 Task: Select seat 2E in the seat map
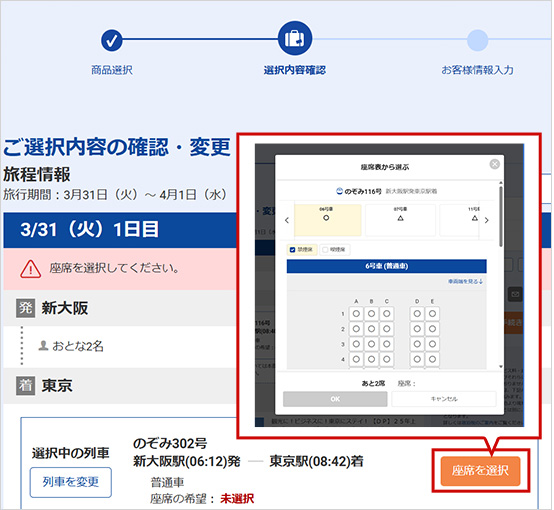(432, 329)
